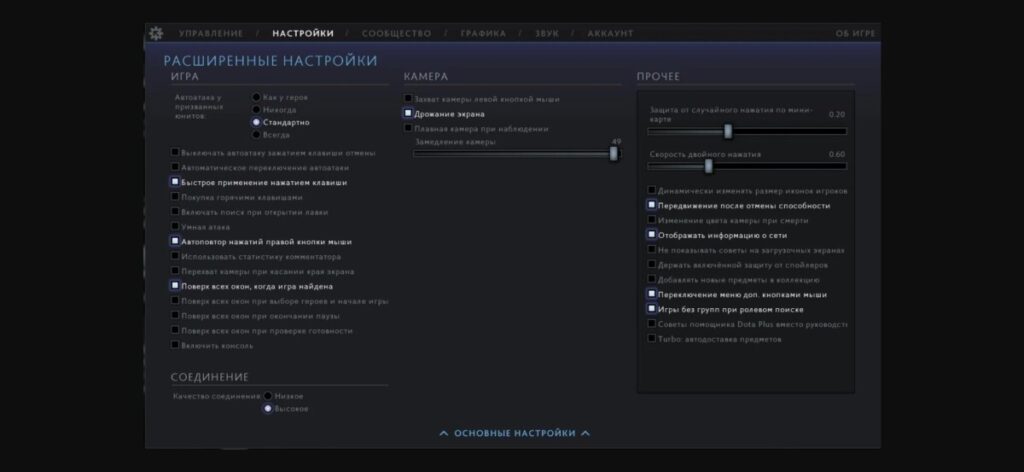The image size is (1024, 472).
Task: Click the up chevron right of Основные настройки
Action: (x=586, y=433)
